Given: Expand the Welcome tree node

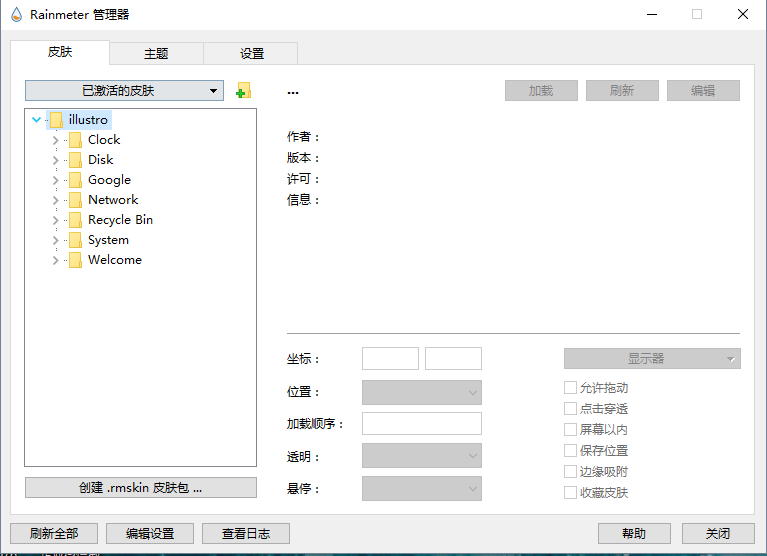Looking at the screenshot, I should (55, 260).
